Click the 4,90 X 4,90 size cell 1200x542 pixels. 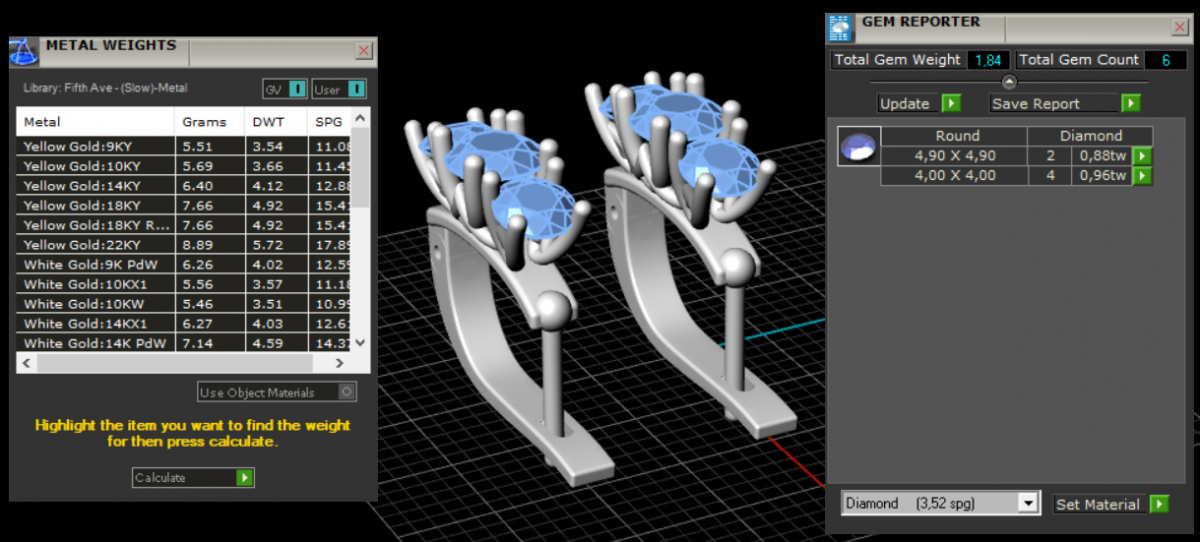pyautogui.click(x=955, y=156)
